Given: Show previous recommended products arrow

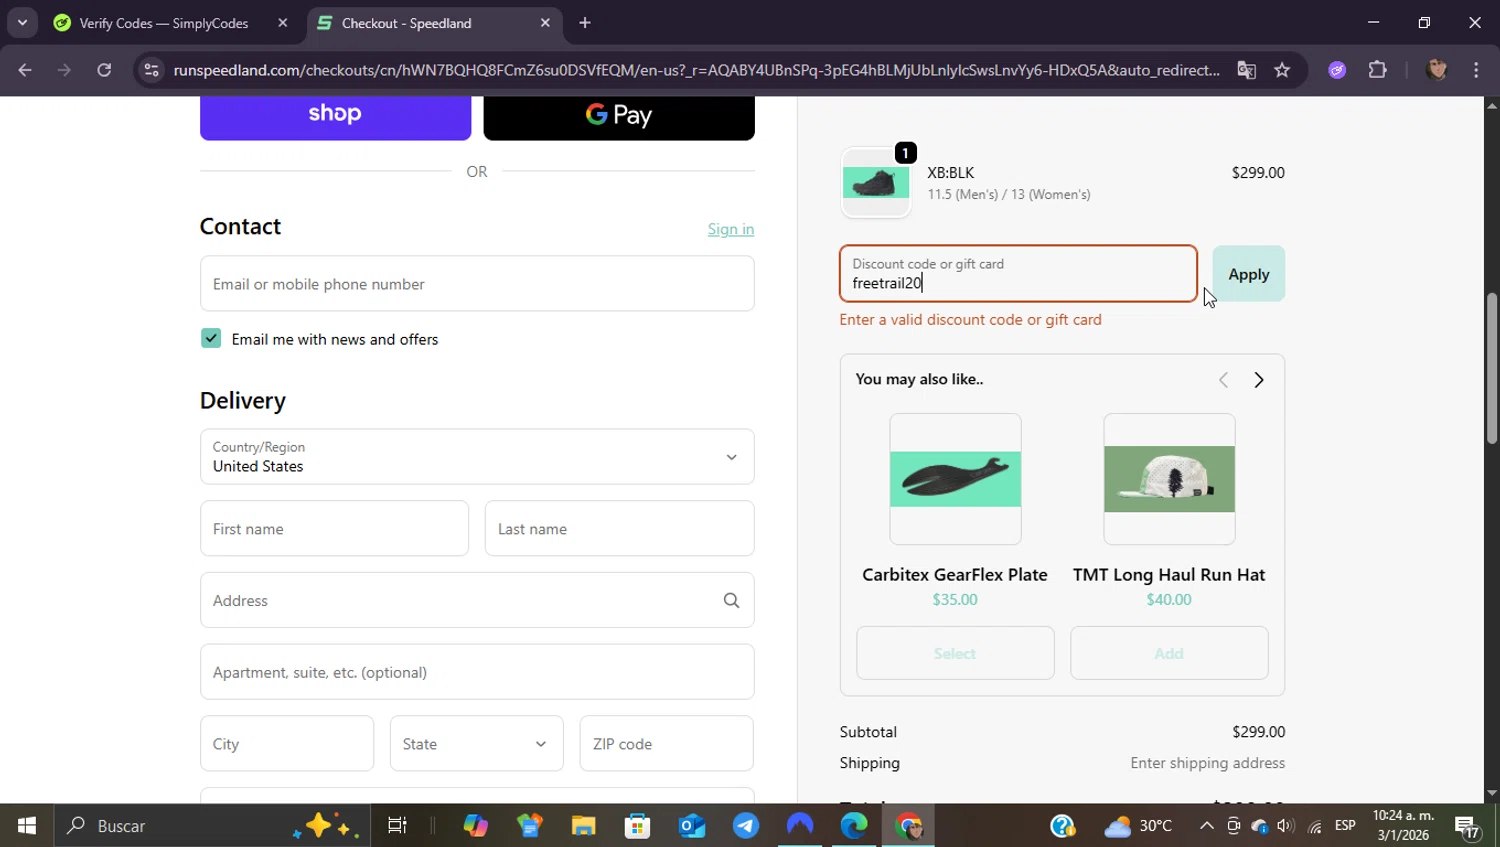Looking at the screenshot, I should coord(1223,380).
